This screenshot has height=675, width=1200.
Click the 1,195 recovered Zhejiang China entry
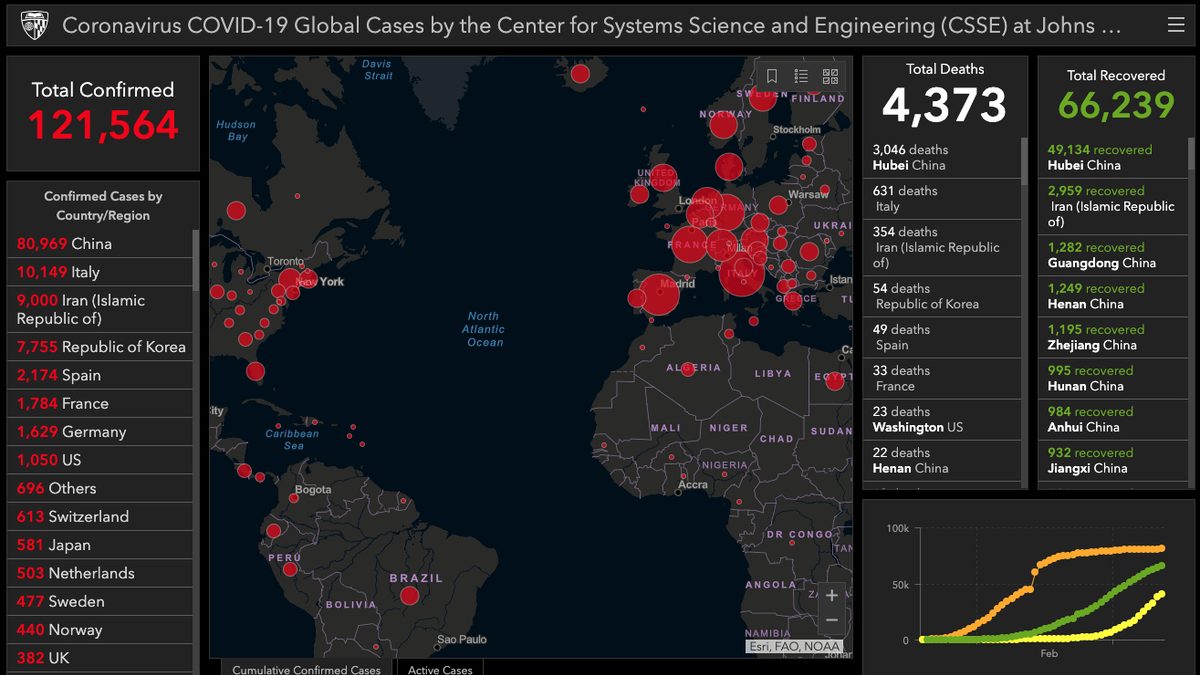coord(1113,338)
